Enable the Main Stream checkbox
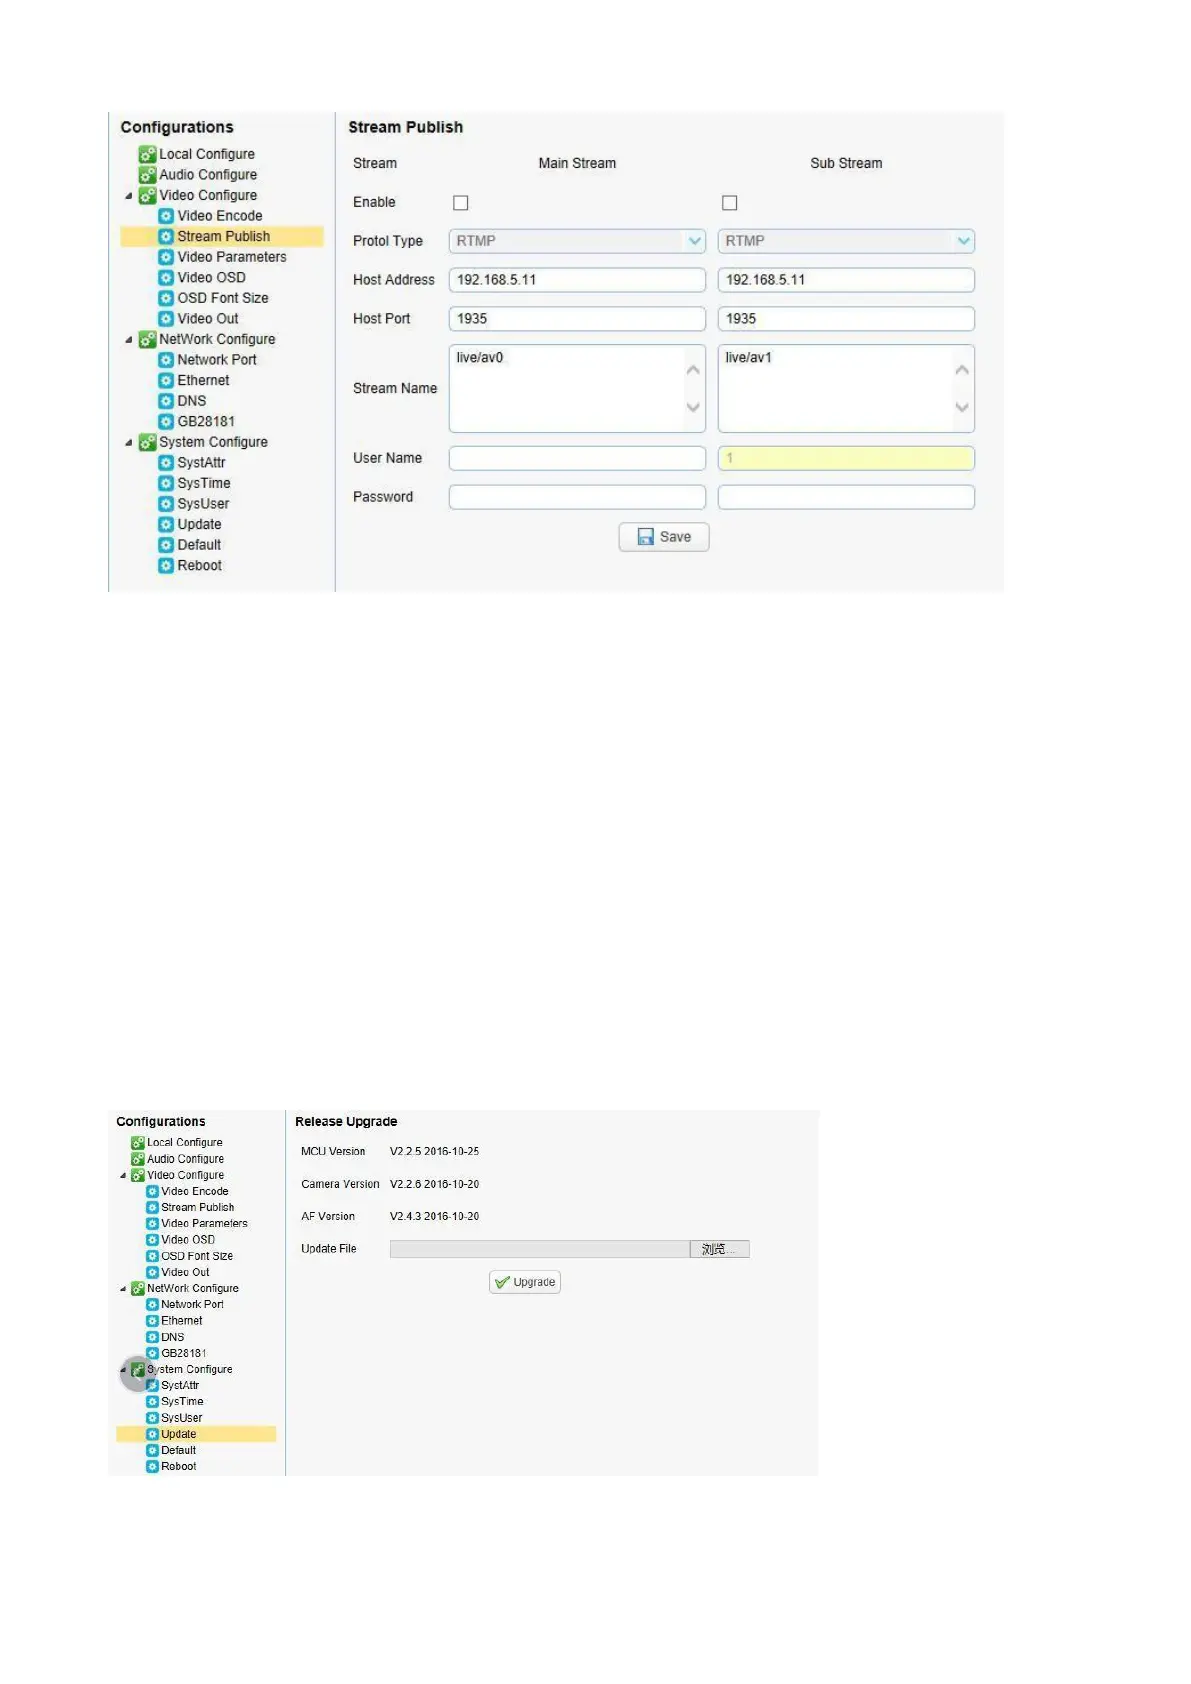 pos(461,203)
